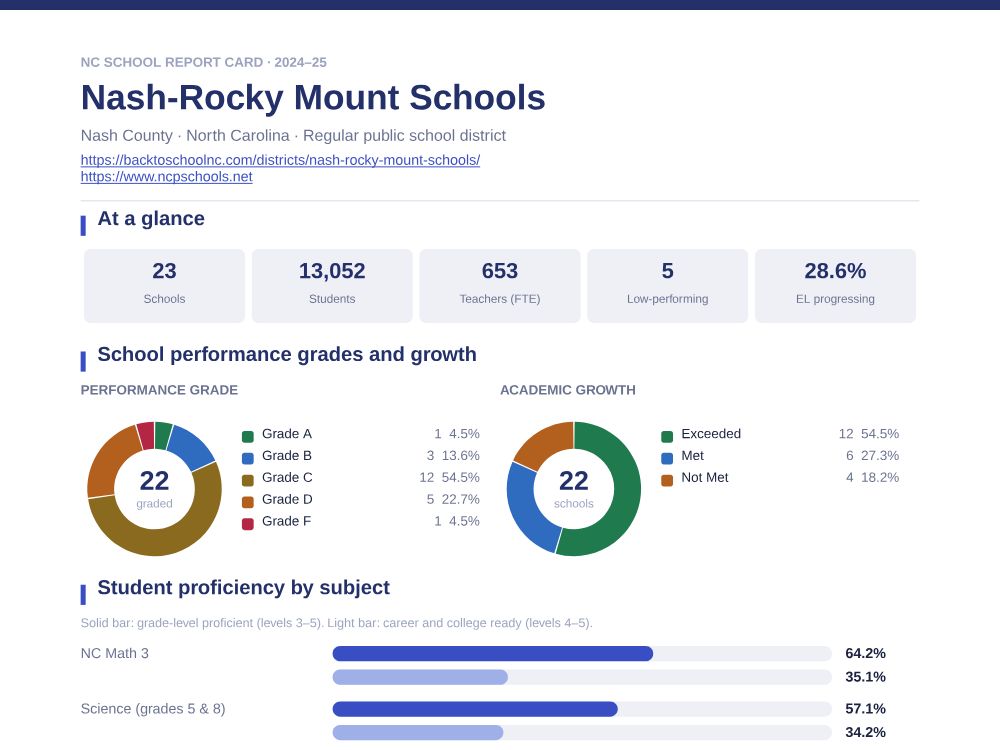
Task: Click the Not Met 18.2% value
Action: click(879, 478)
